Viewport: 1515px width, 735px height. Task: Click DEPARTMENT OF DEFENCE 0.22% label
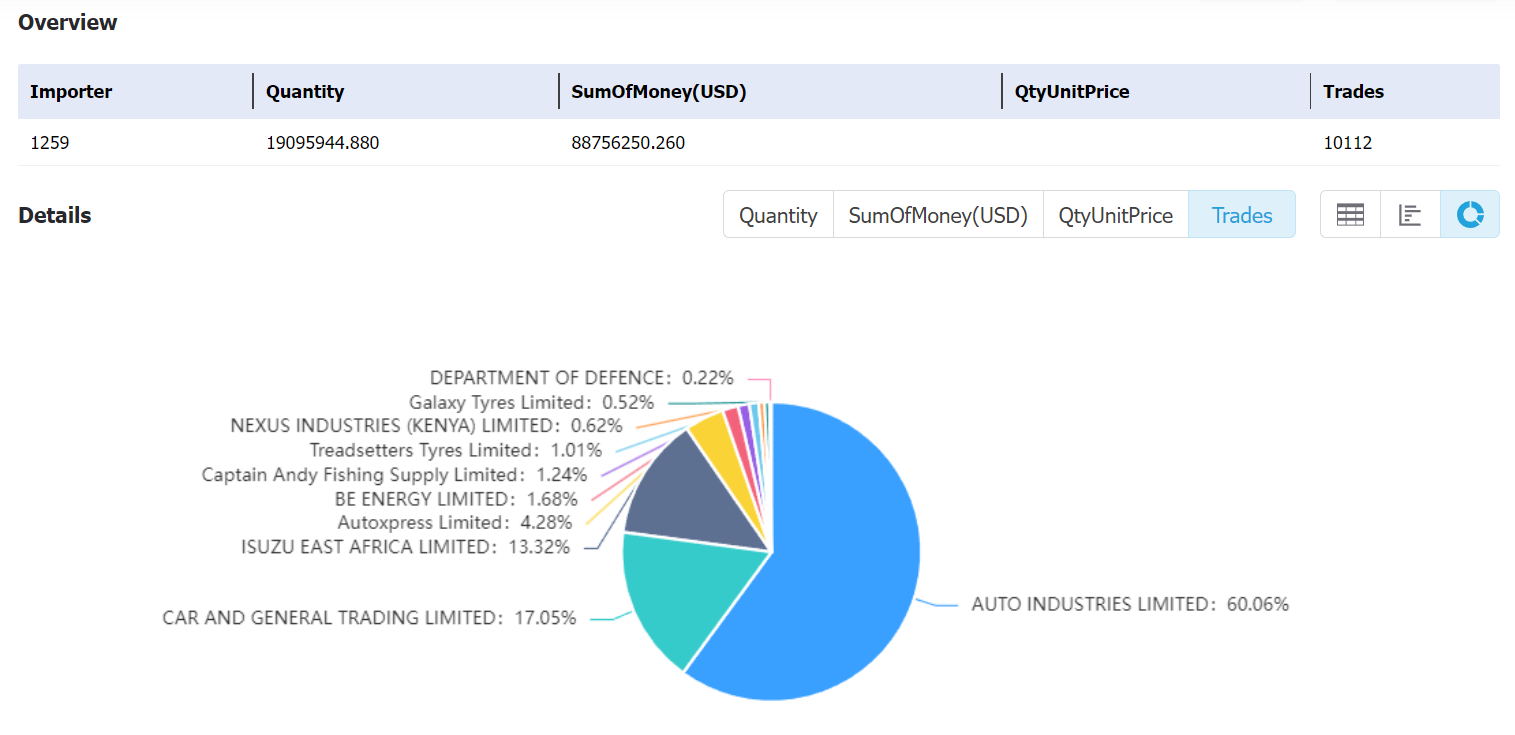[x=582, y=378]
